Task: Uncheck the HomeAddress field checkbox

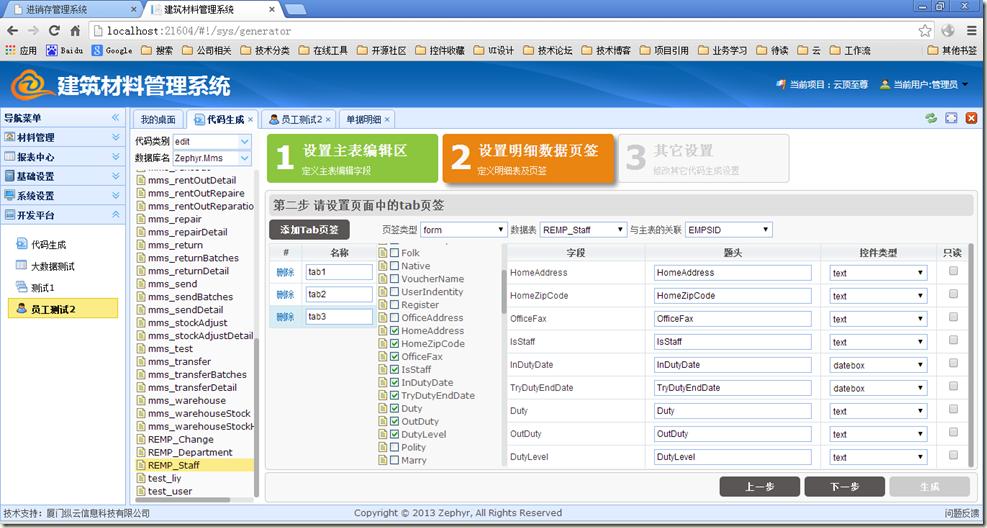Action: tap(394, 331)
